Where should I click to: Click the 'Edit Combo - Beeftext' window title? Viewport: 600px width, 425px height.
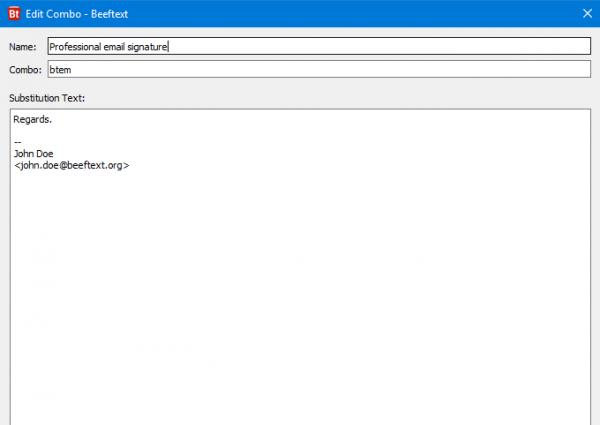(77, 14)
